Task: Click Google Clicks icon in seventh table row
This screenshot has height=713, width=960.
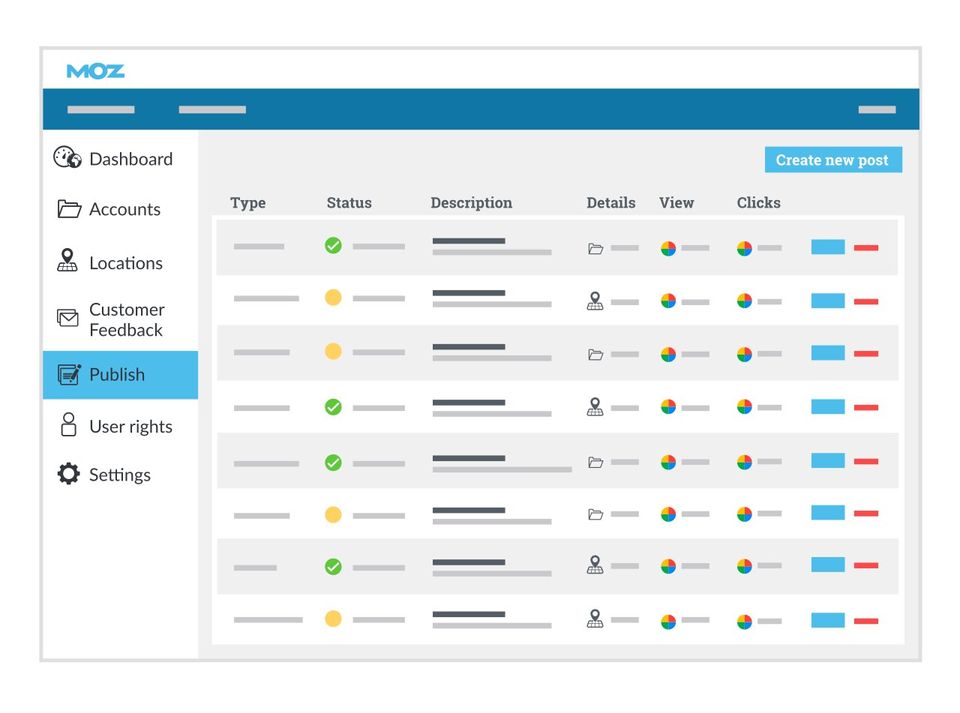Action: coord(744,566)
